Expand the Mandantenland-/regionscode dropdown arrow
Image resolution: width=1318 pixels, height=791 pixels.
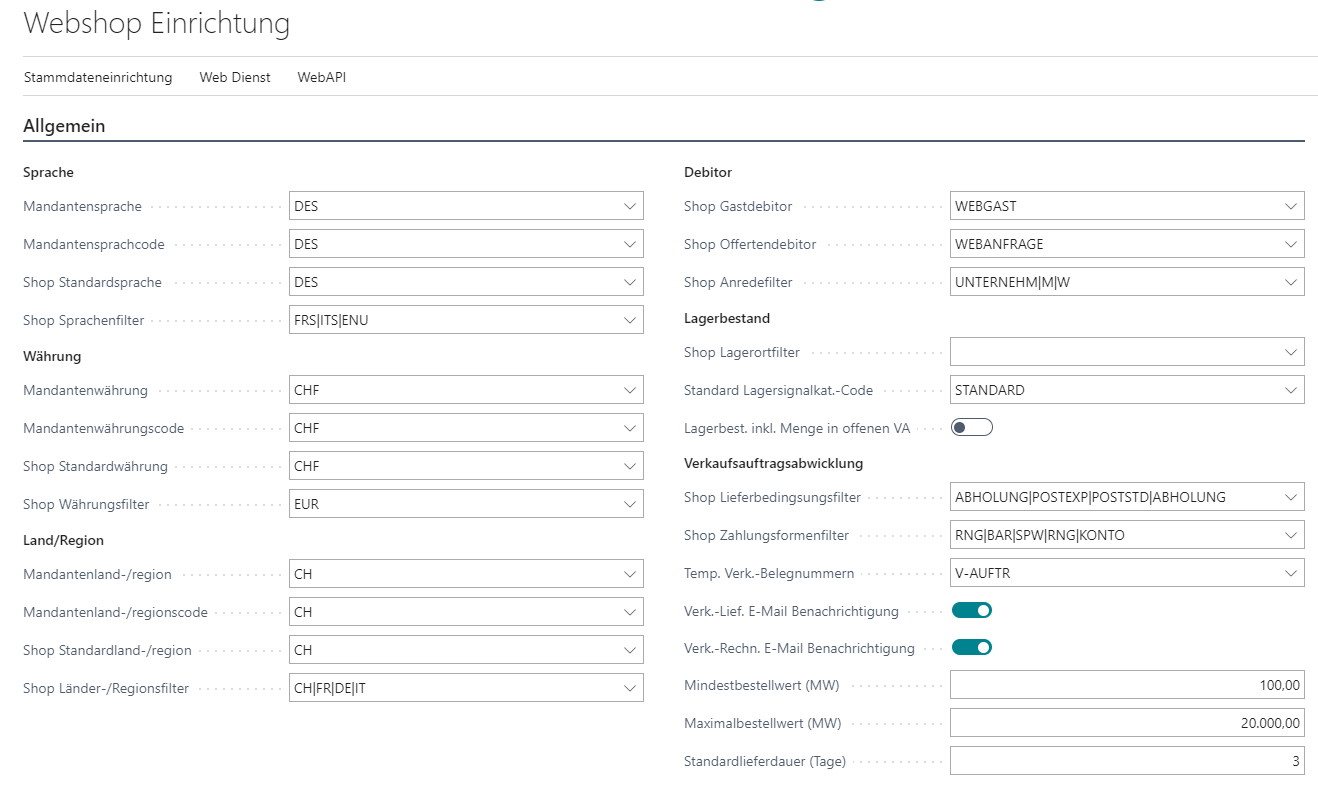[630, 612]
